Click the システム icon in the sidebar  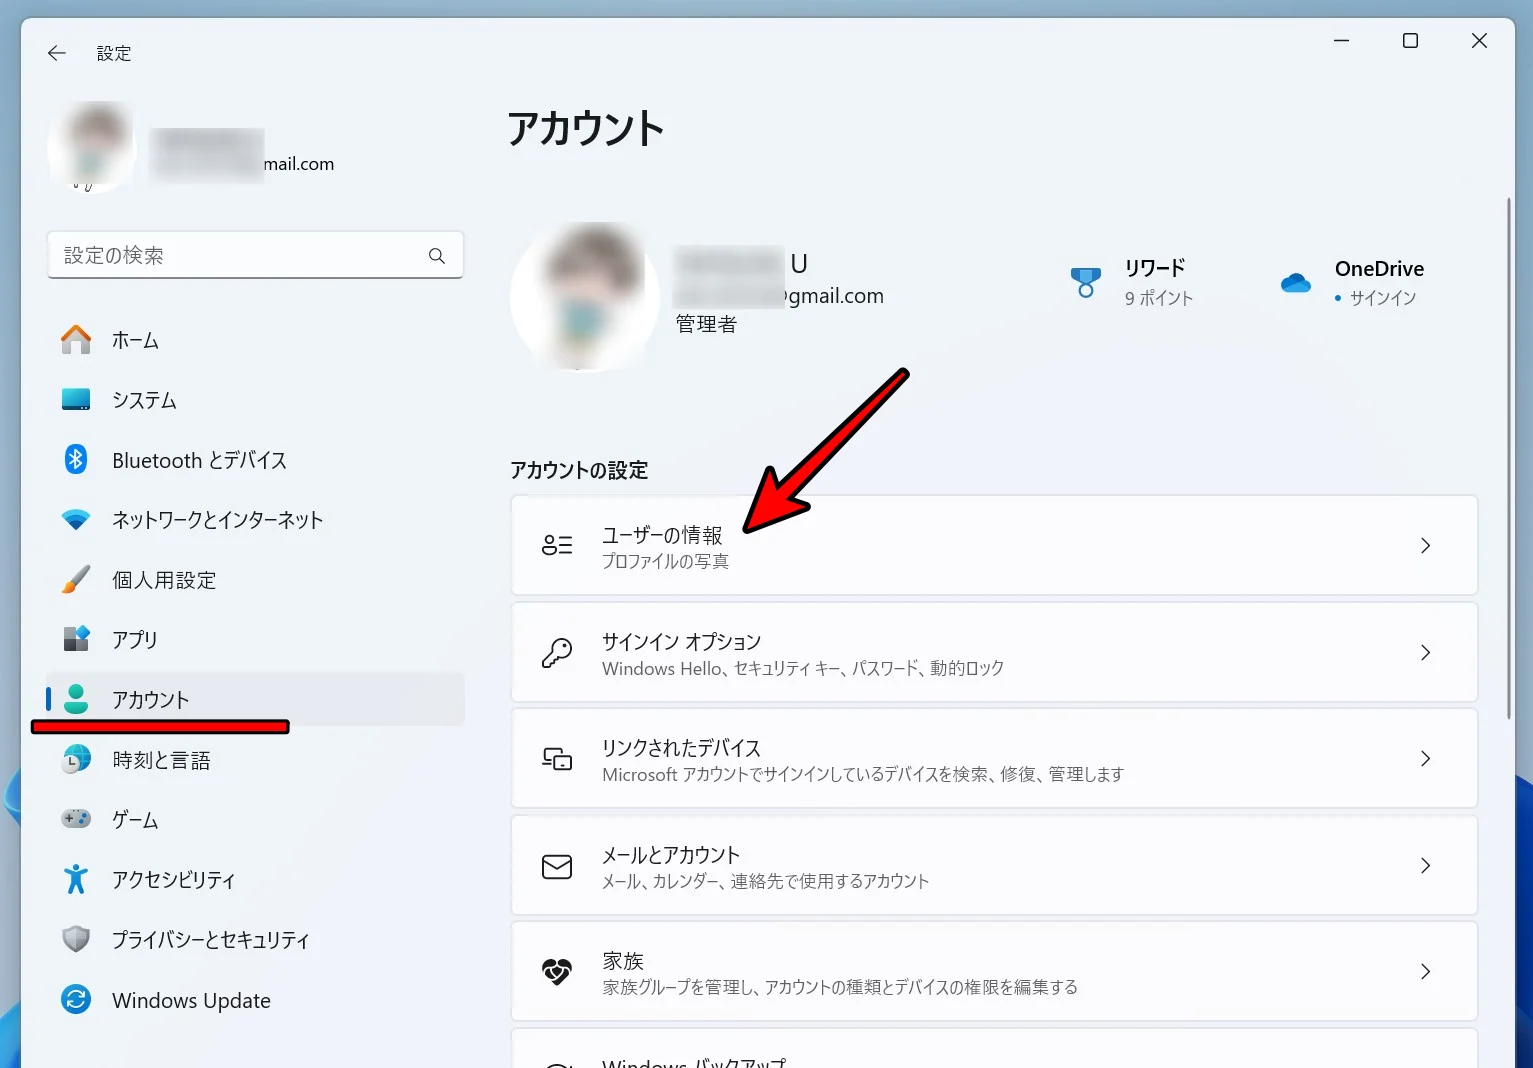click(x=75, y=399)
